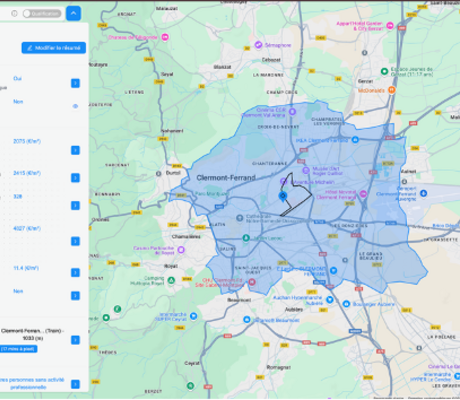The height and width of the screenshot is (400, 460).
Task: Open the arrow for the Clermont-Ferrand Train station row
Action: 75,340
